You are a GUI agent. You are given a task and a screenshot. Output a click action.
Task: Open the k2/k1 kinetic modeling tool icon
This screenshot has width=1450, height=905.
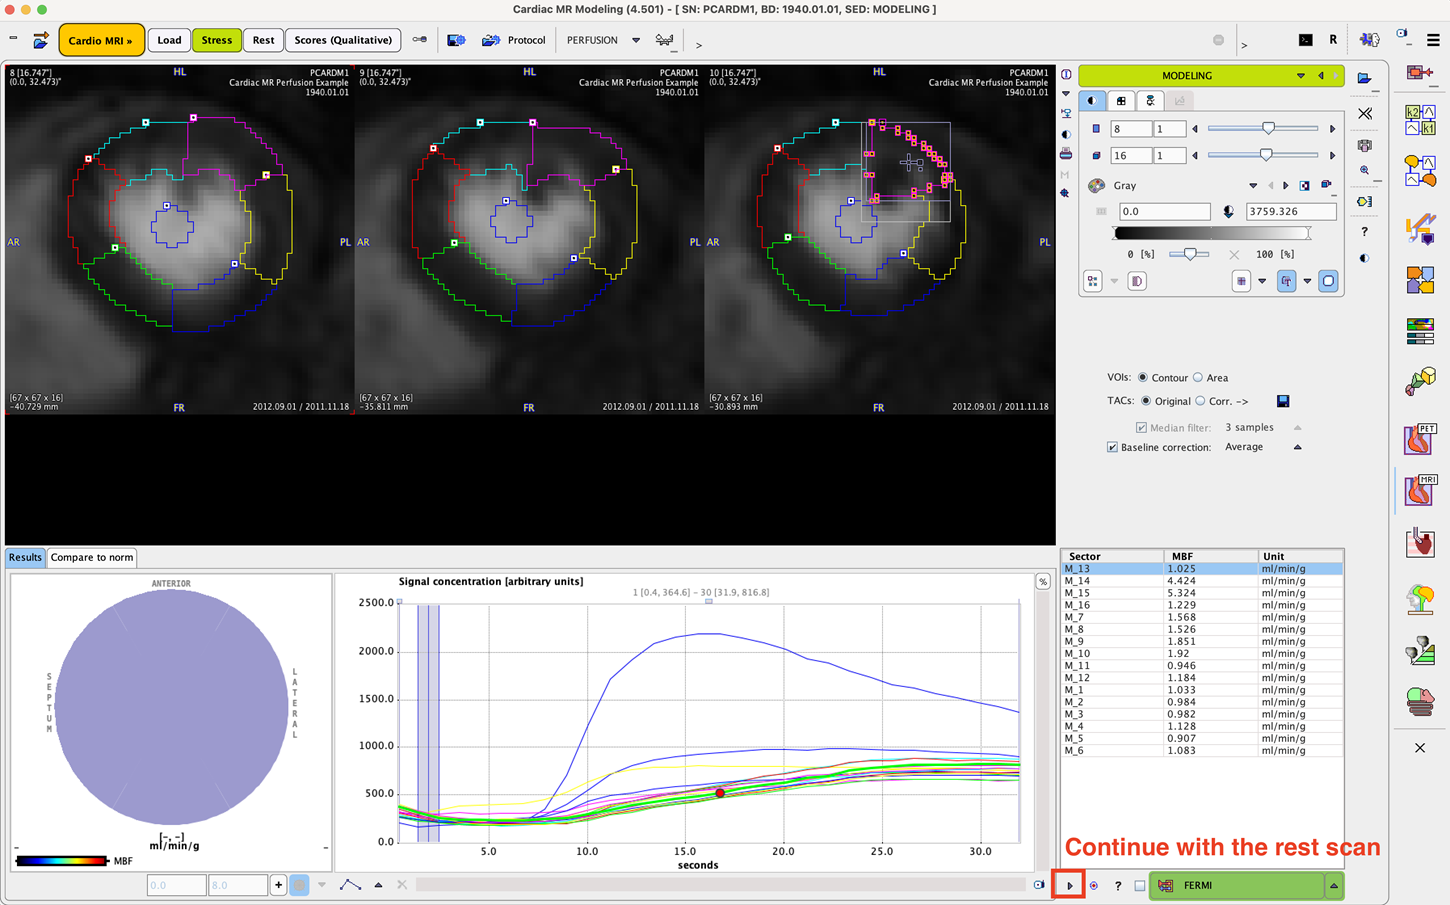click(1420, 120)
